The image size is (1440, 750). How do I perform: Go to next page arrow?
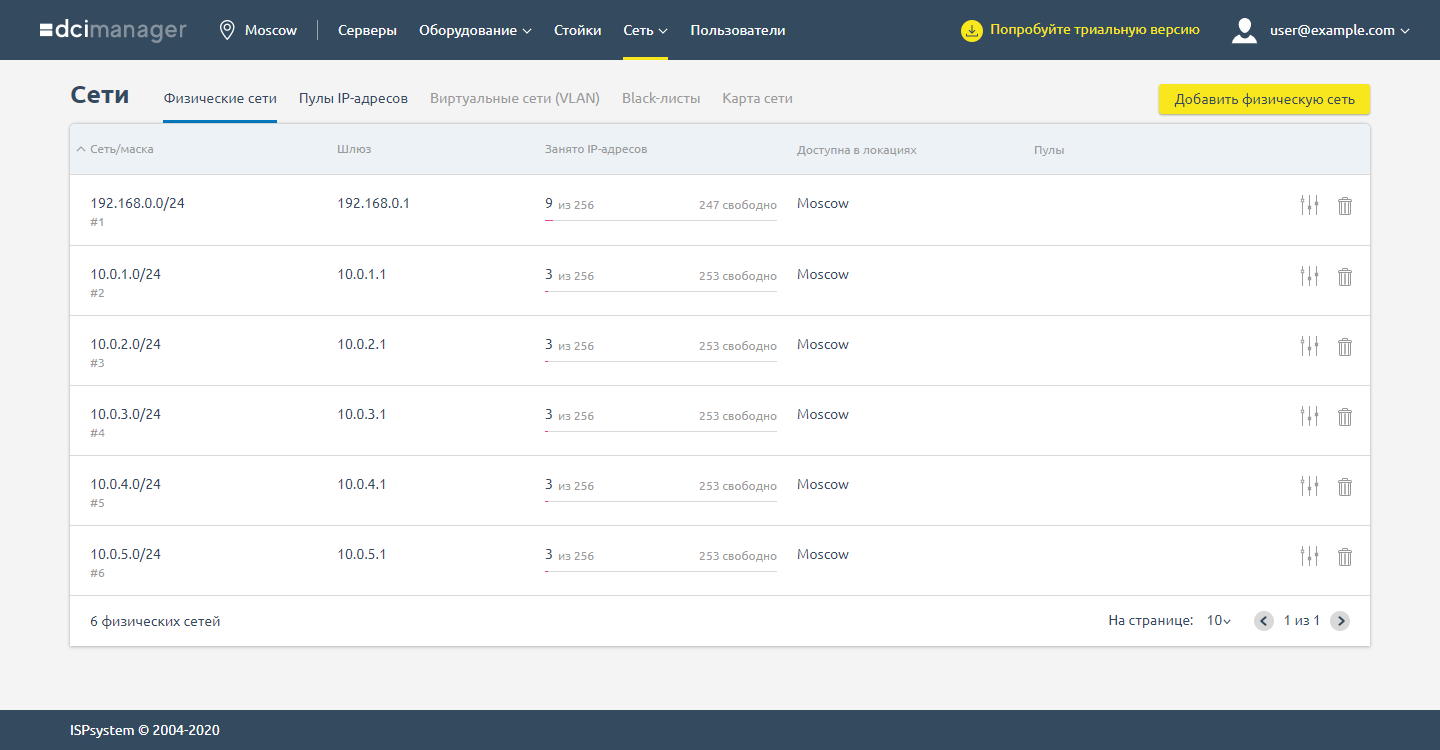point(1340,621)
